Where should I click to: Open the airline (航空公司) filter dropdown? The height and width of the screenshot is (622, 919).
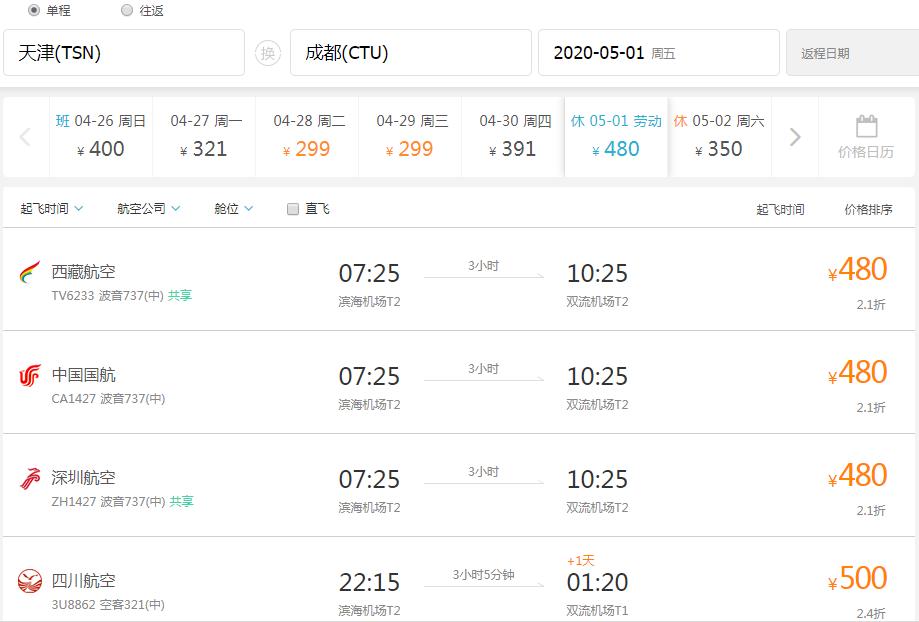click(148, 209)
